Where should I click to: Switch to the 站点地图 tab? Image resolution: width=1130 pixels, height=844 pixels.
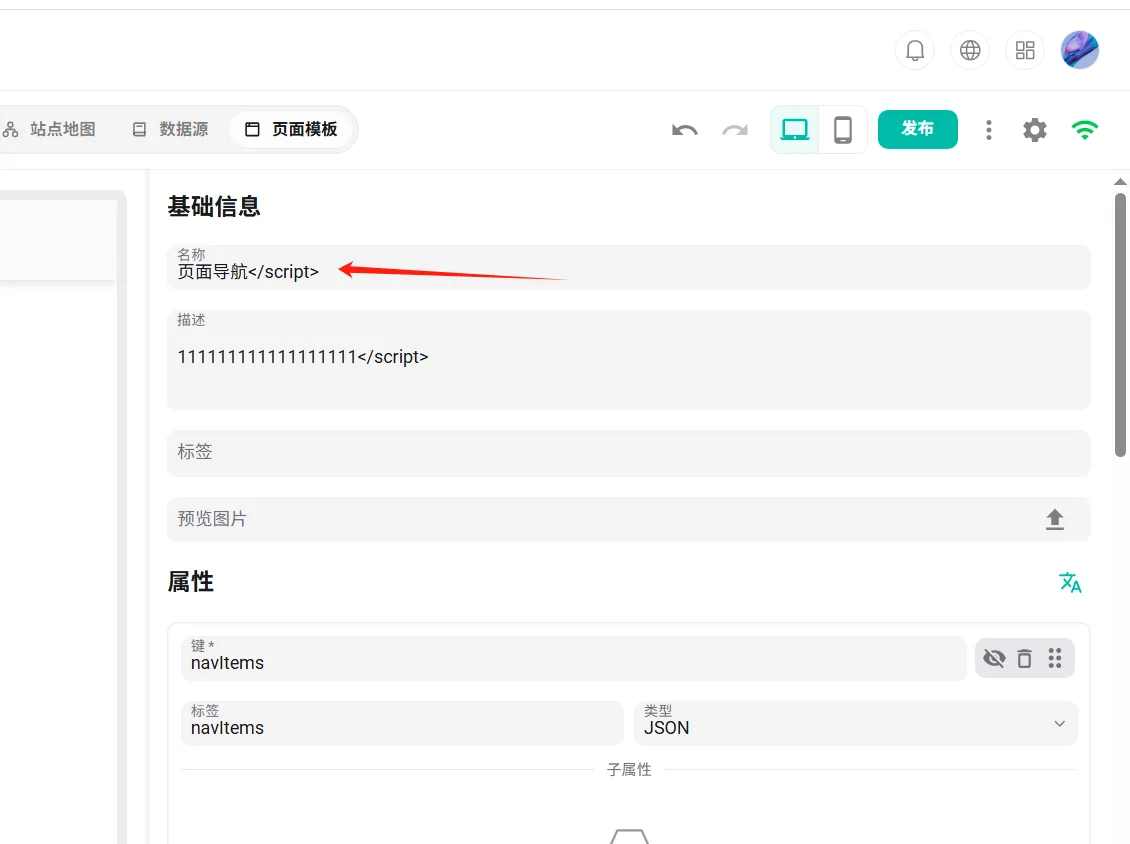pos(50,130)
